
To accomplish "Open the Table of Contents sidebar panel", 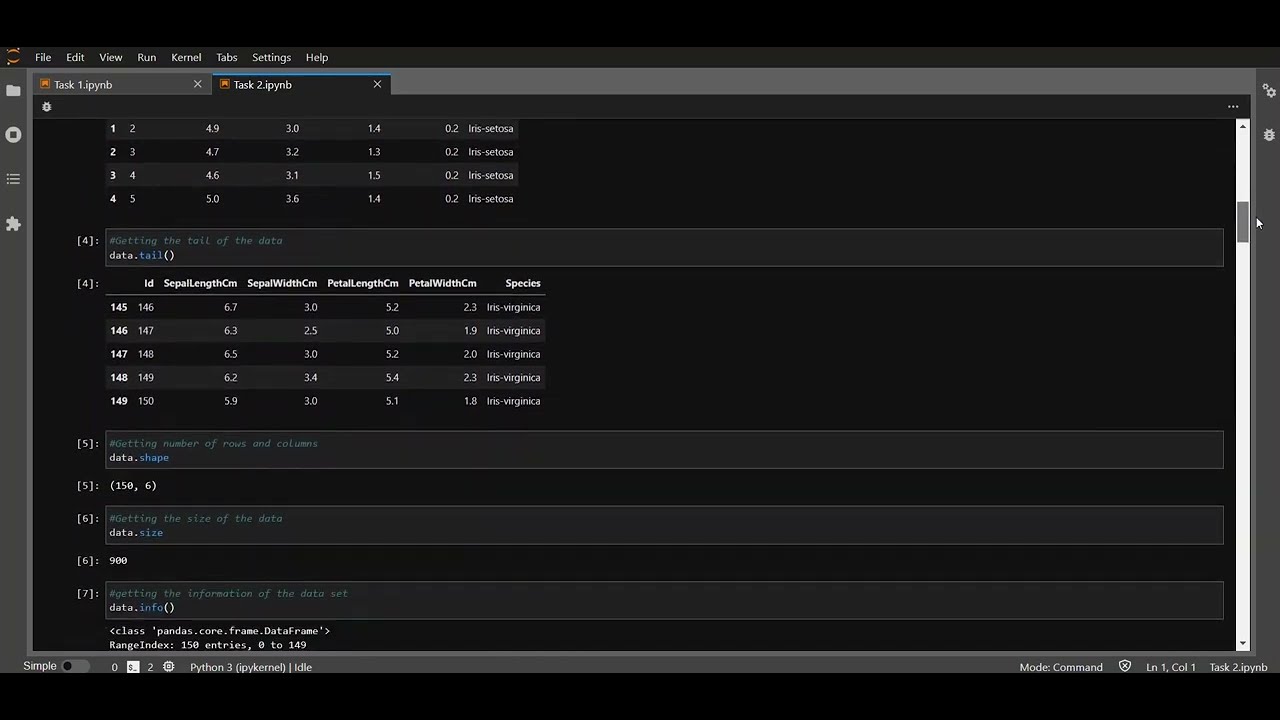I will [x=13, y=179].
